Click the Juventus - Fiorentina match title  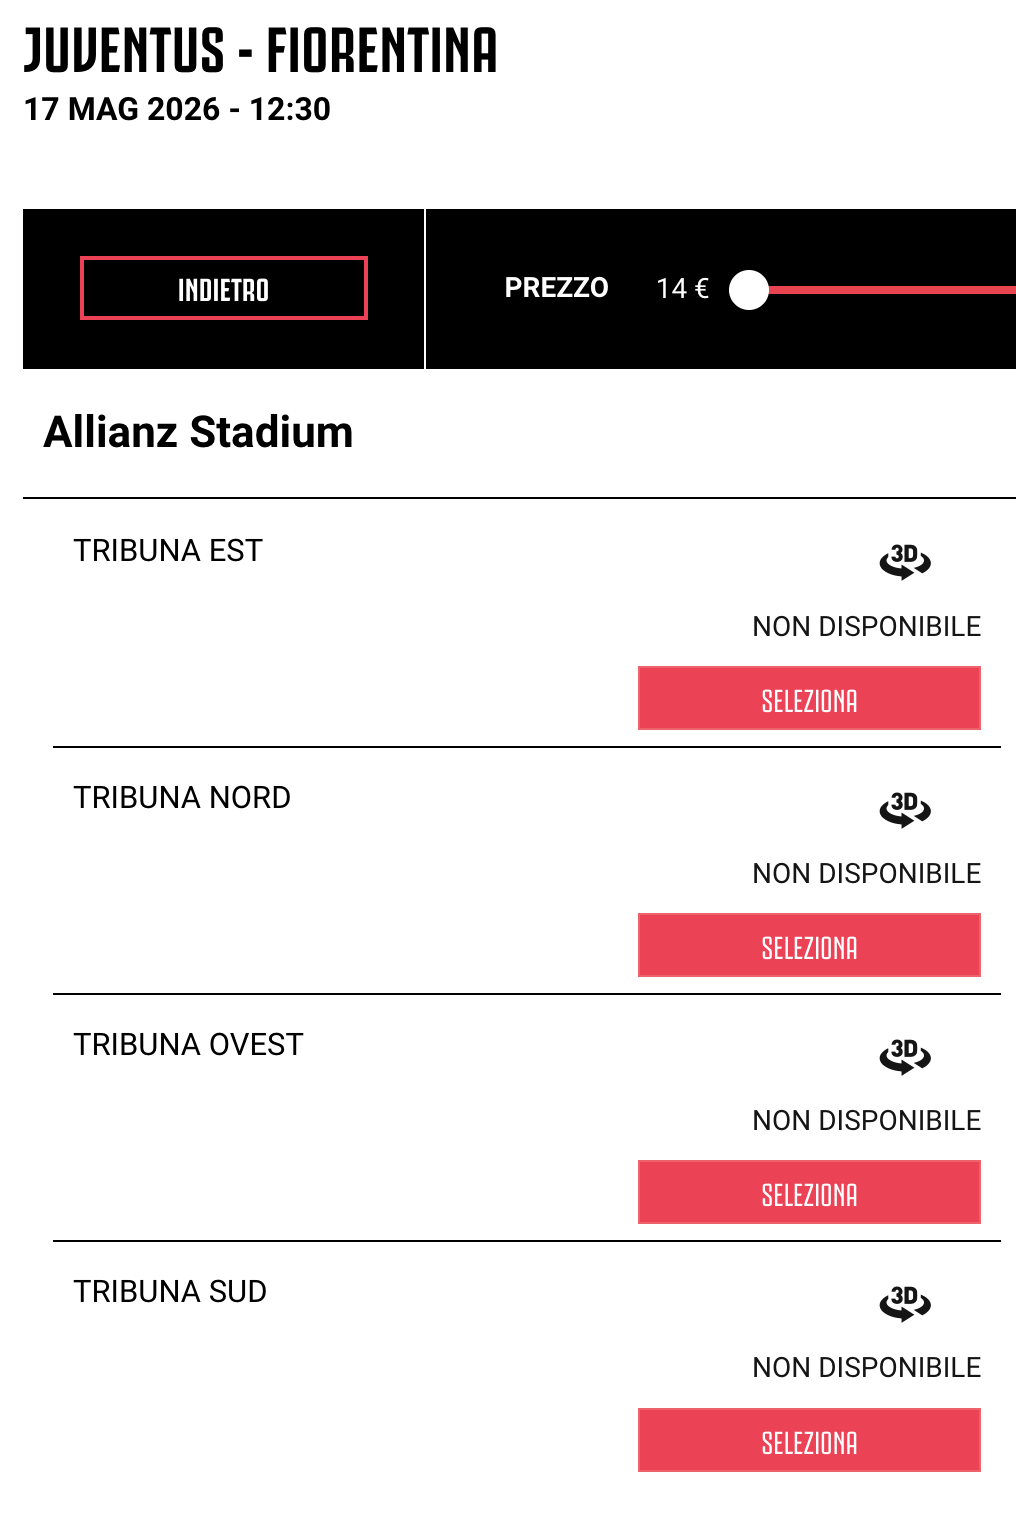click(260, 50)
